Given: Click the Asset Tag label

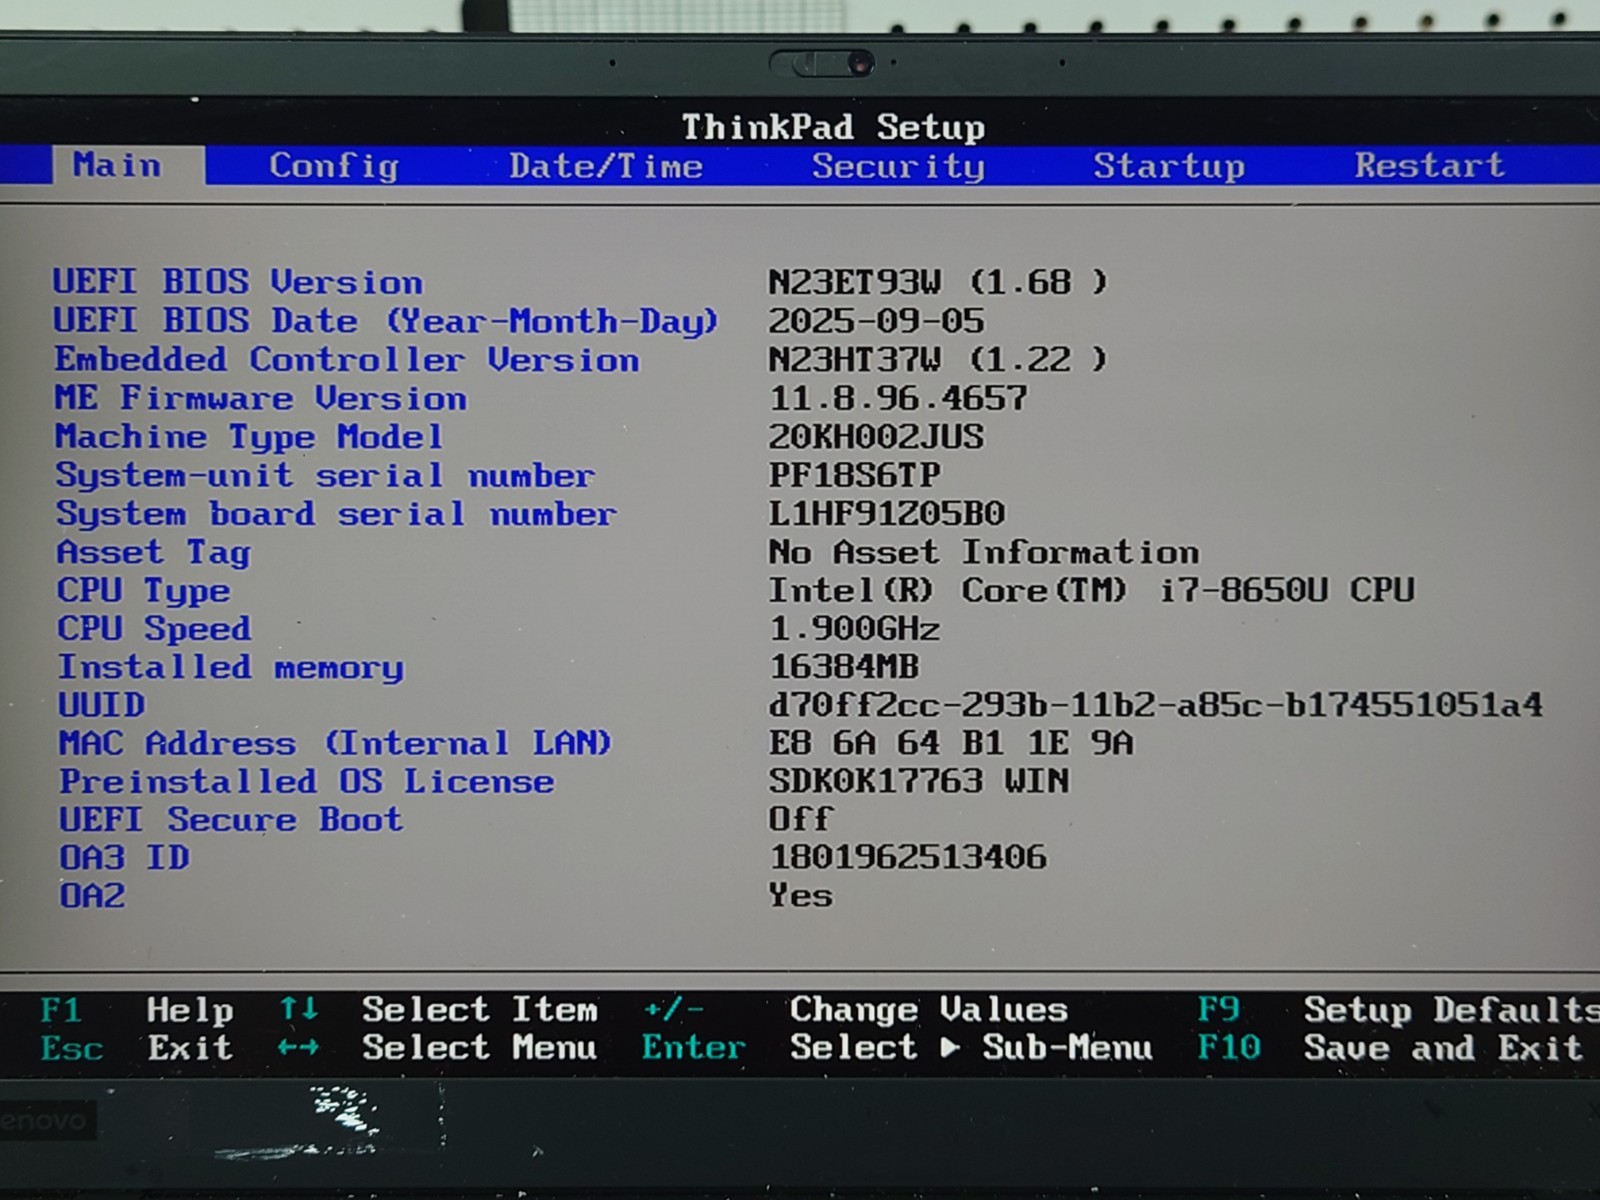Looking at the screenshot, I should click(153, 552).
